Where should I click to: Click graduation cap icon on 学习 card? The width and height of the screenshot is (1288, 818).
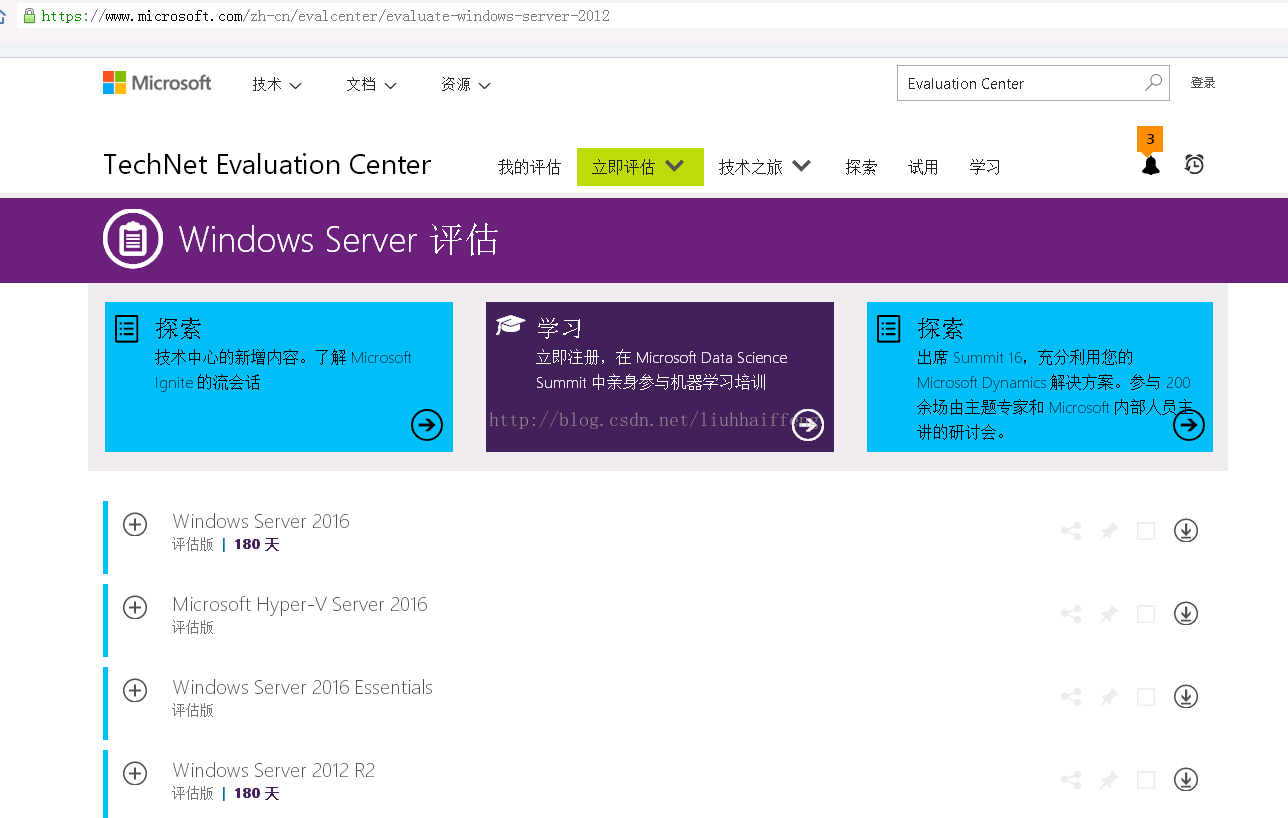click(x=510, y=324)
